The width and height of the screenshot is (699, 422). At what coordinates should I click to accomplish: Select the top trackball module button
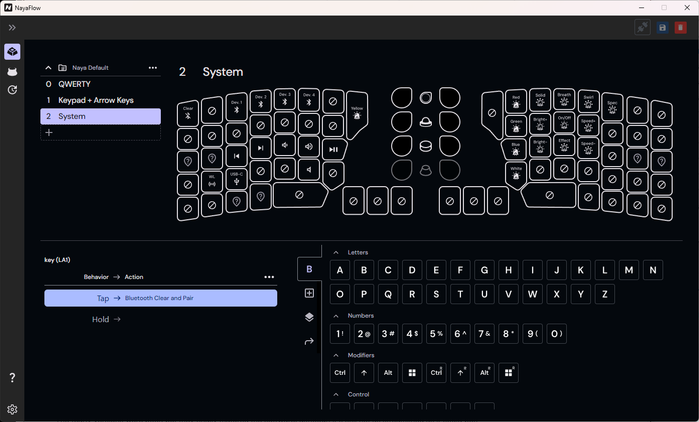(426, 98)
